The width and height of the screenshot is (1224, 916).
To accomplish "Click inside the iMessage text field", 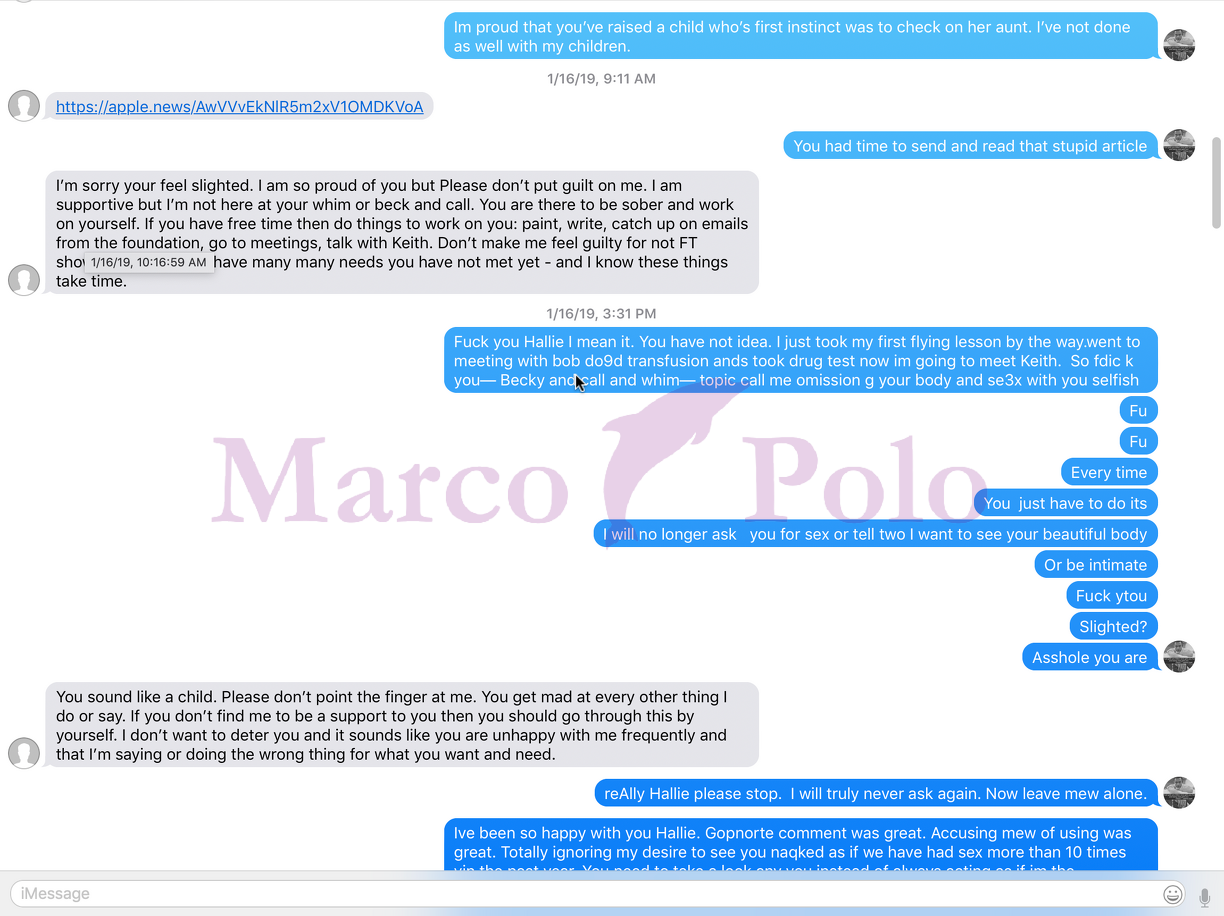I will (585, 894).
